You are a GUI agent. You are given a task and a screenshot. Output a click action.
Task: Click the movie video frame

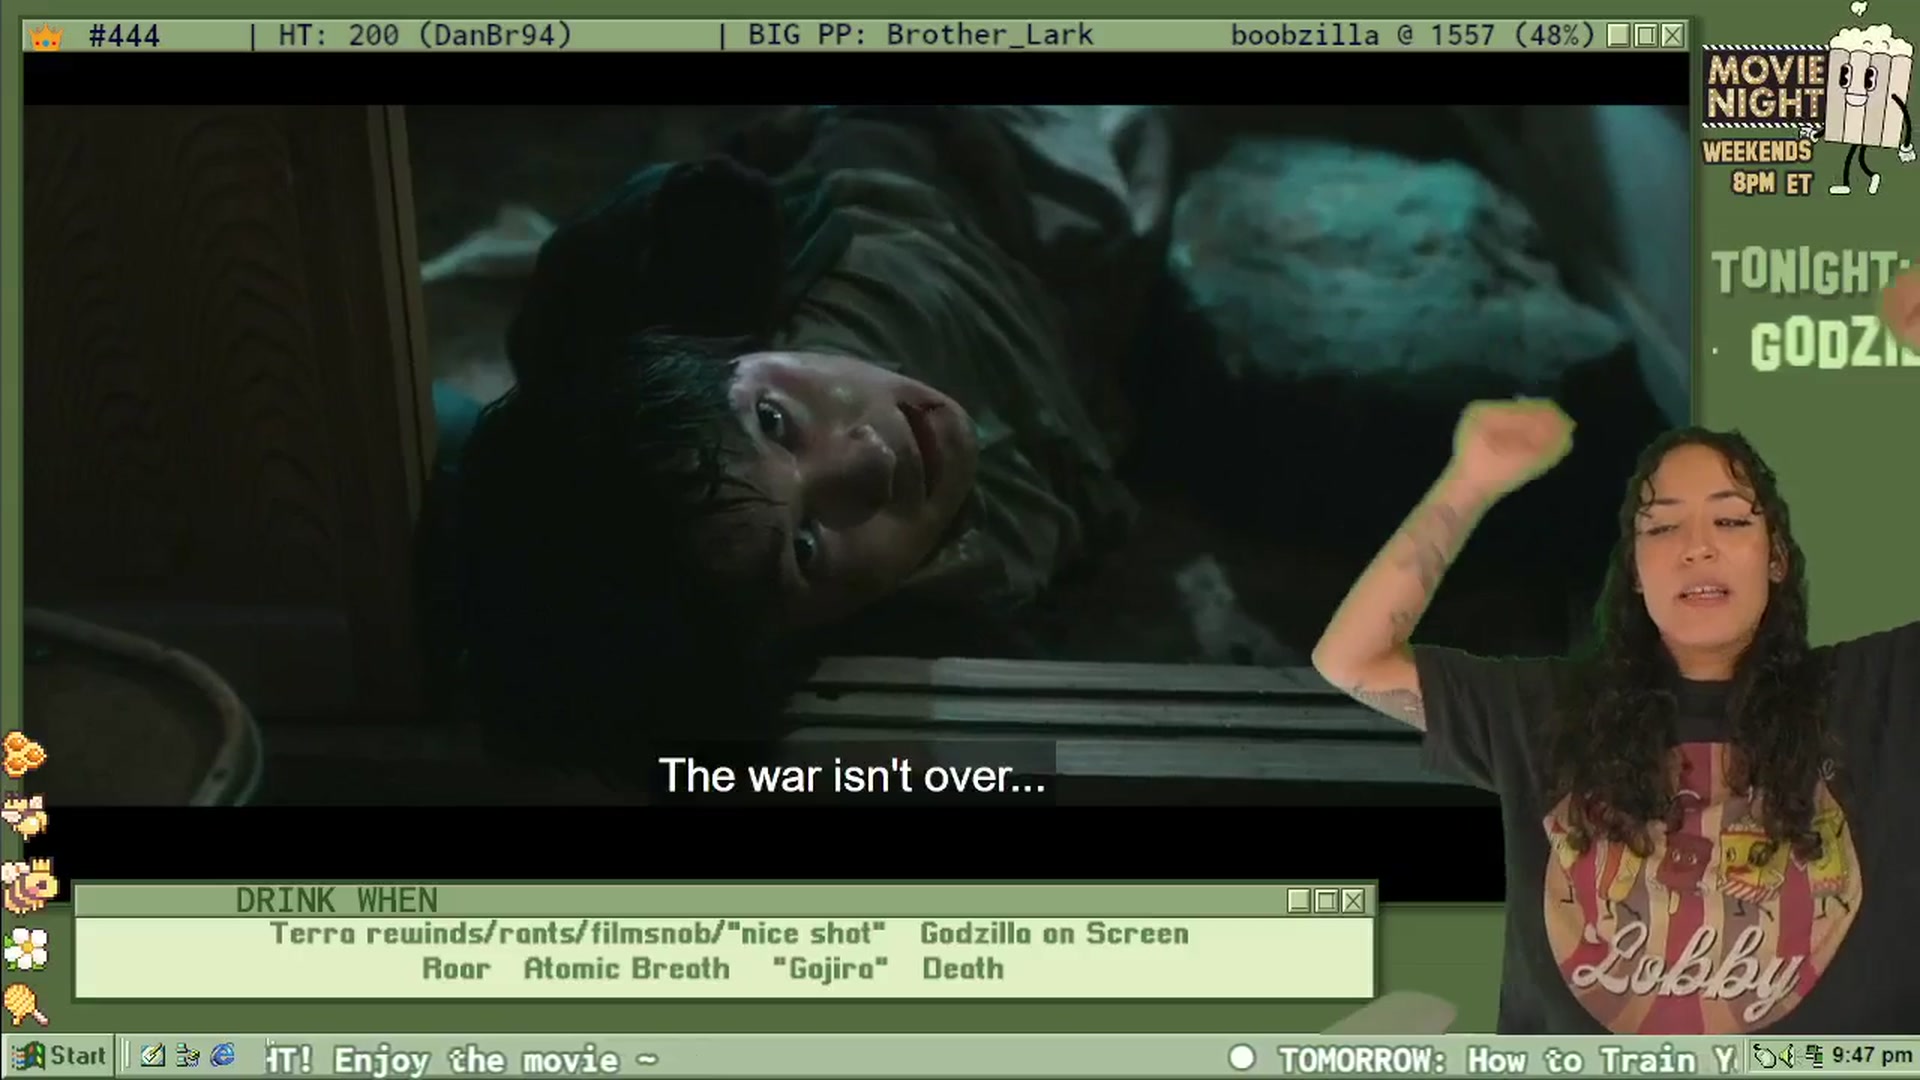pyautogui.click(x=856, y=455)
